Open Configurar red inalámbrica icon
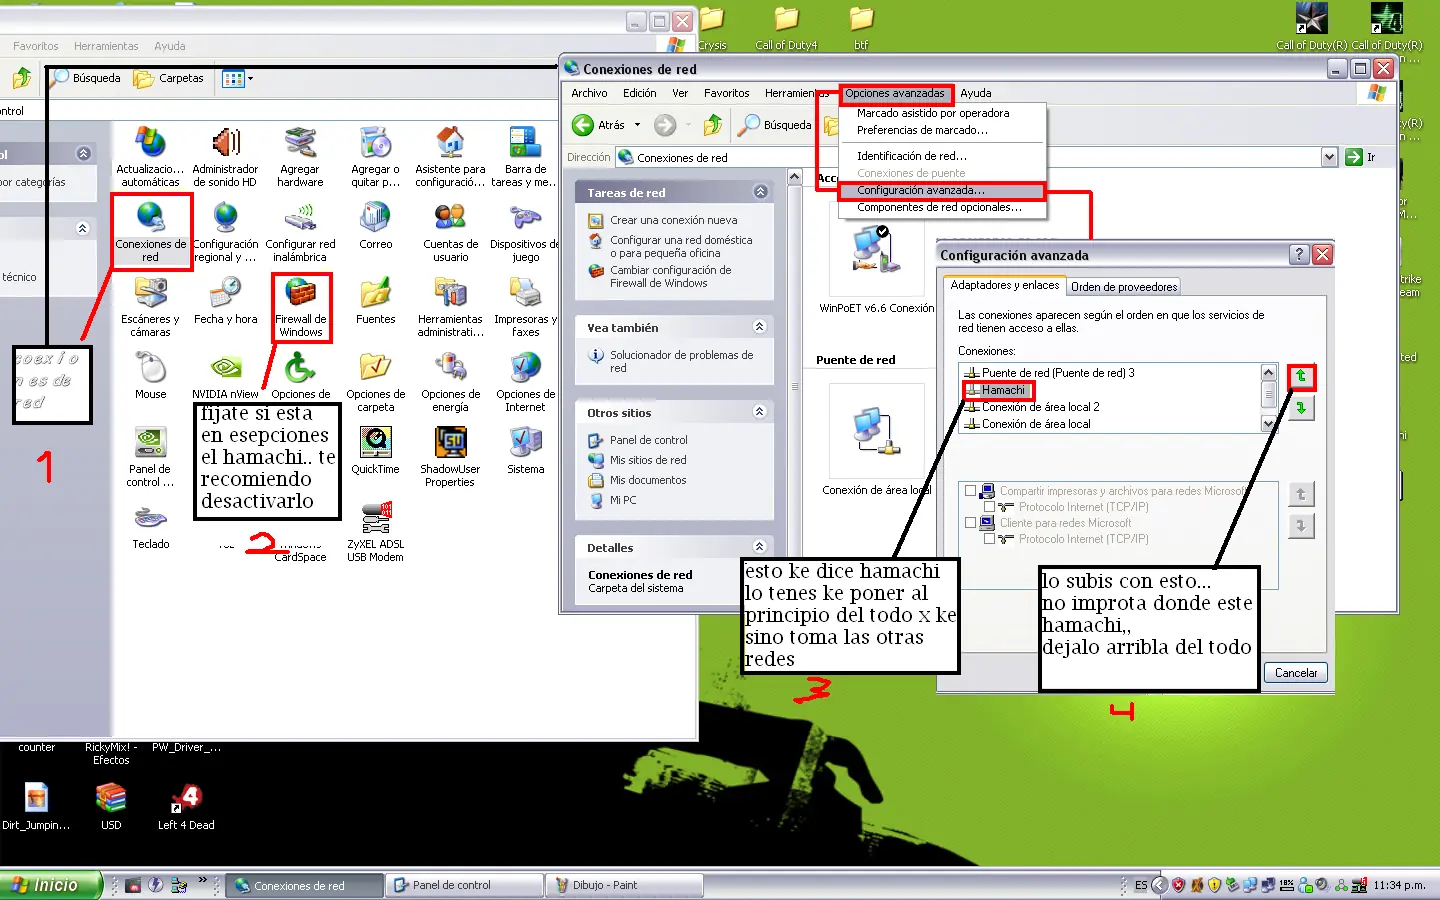This screenshot has width=1440, height=900. click(x=300, y=231)
